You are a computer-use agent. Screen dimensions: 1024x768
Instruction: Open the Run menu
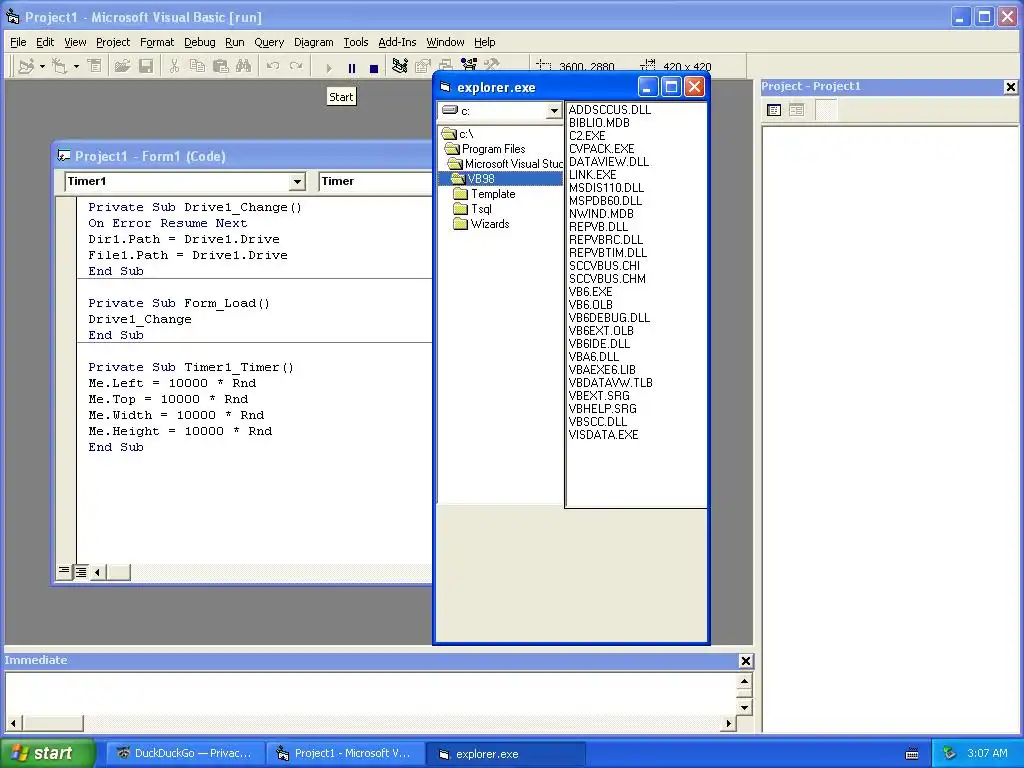coord(234,42)
